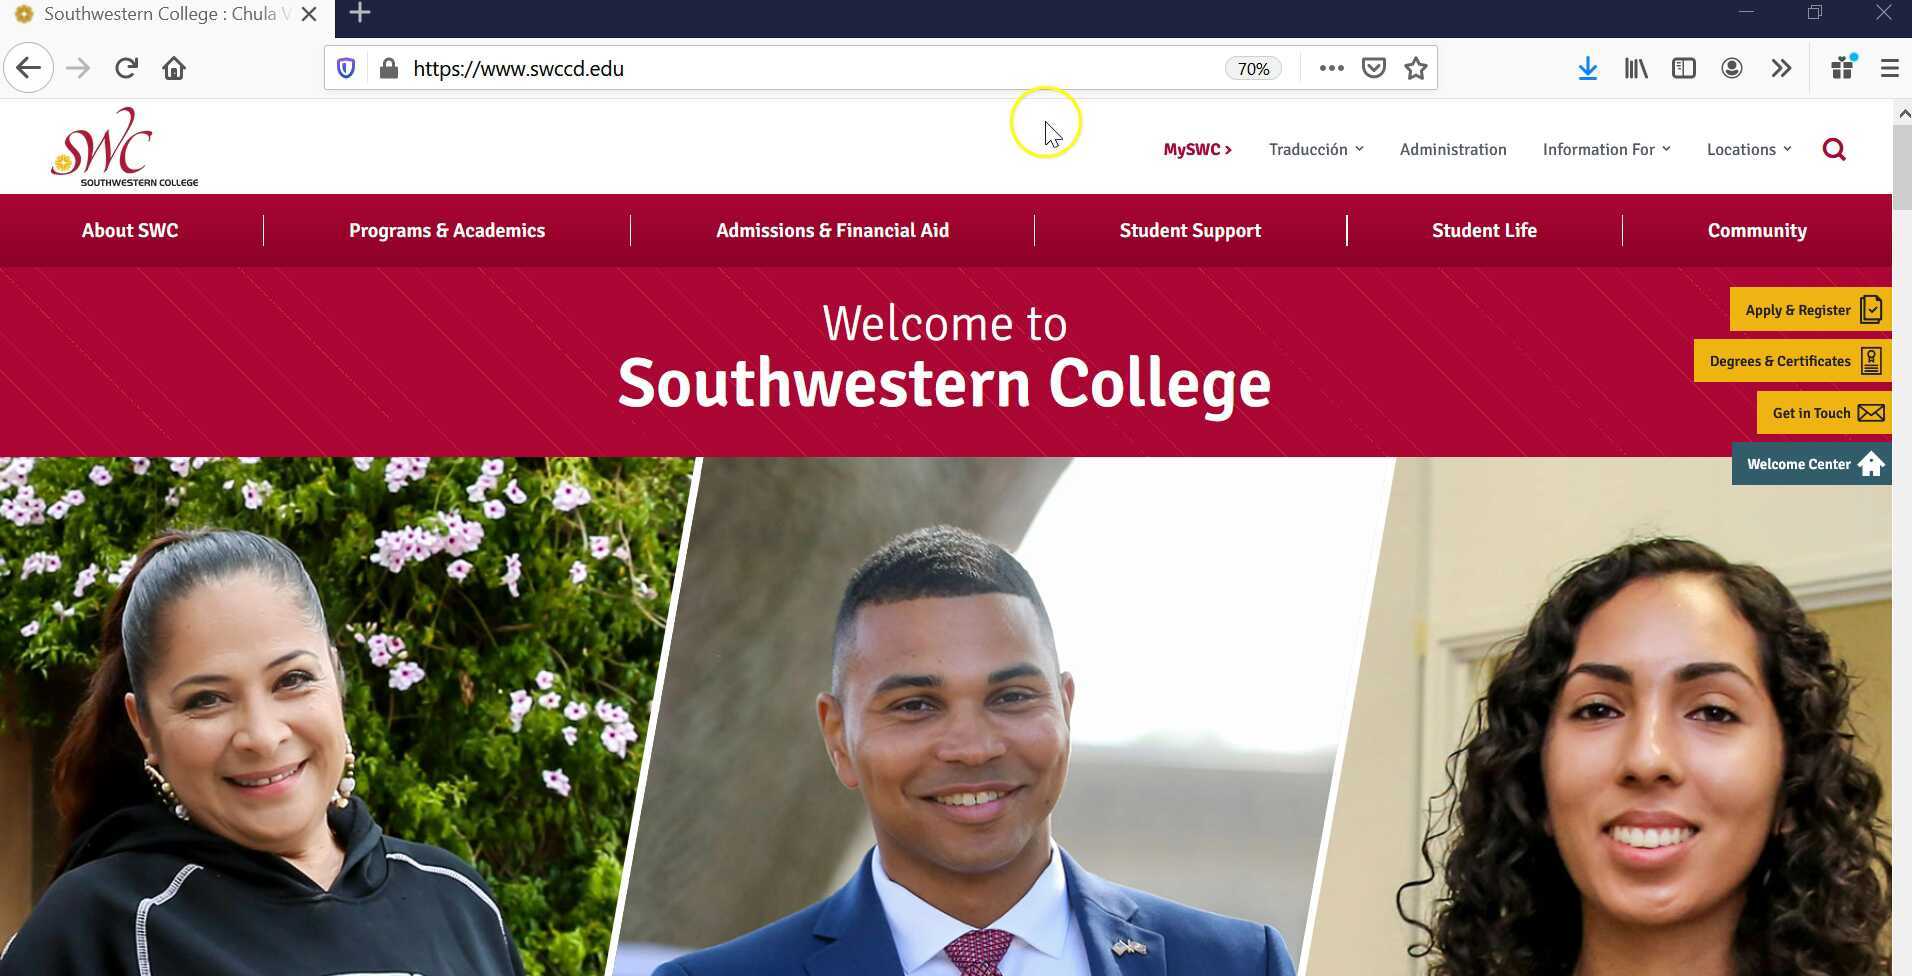Reset the 70% zoom level indicator

point(1253,69)
